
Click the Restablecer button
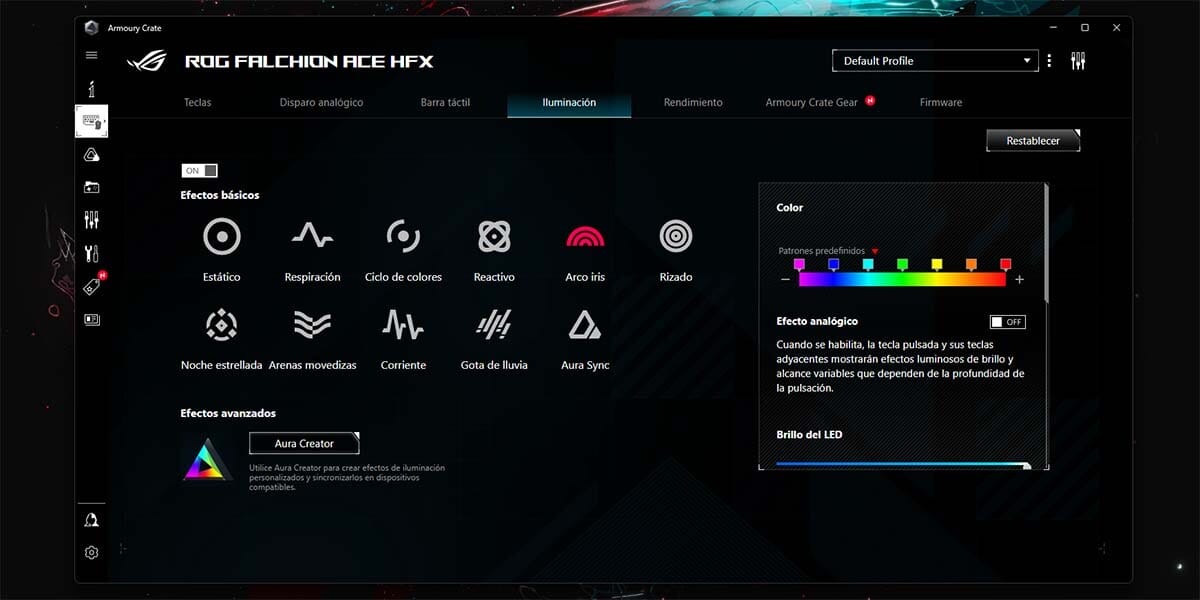click(1033, 141)
